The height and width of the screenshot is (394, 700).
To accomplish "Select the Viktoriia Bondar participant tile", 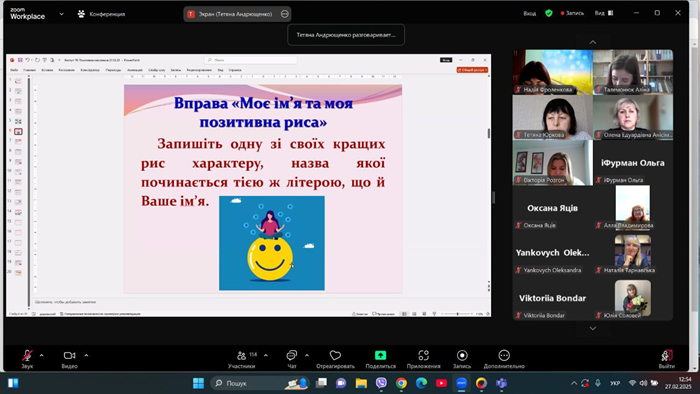I will pyautogui.click(x=553, y=298).
